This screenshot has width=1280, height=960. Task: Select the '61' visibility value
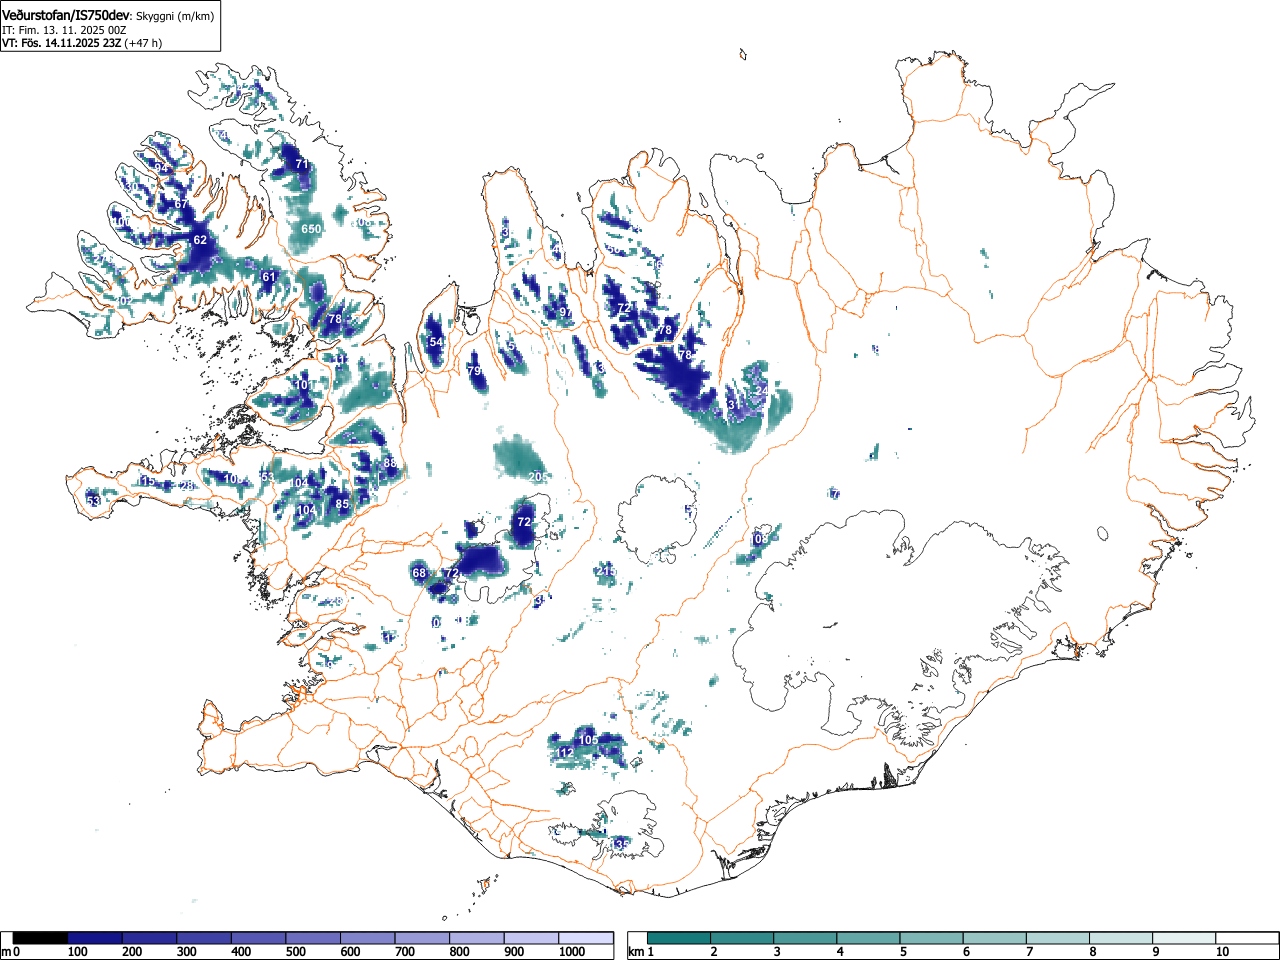tap(268, 277)
